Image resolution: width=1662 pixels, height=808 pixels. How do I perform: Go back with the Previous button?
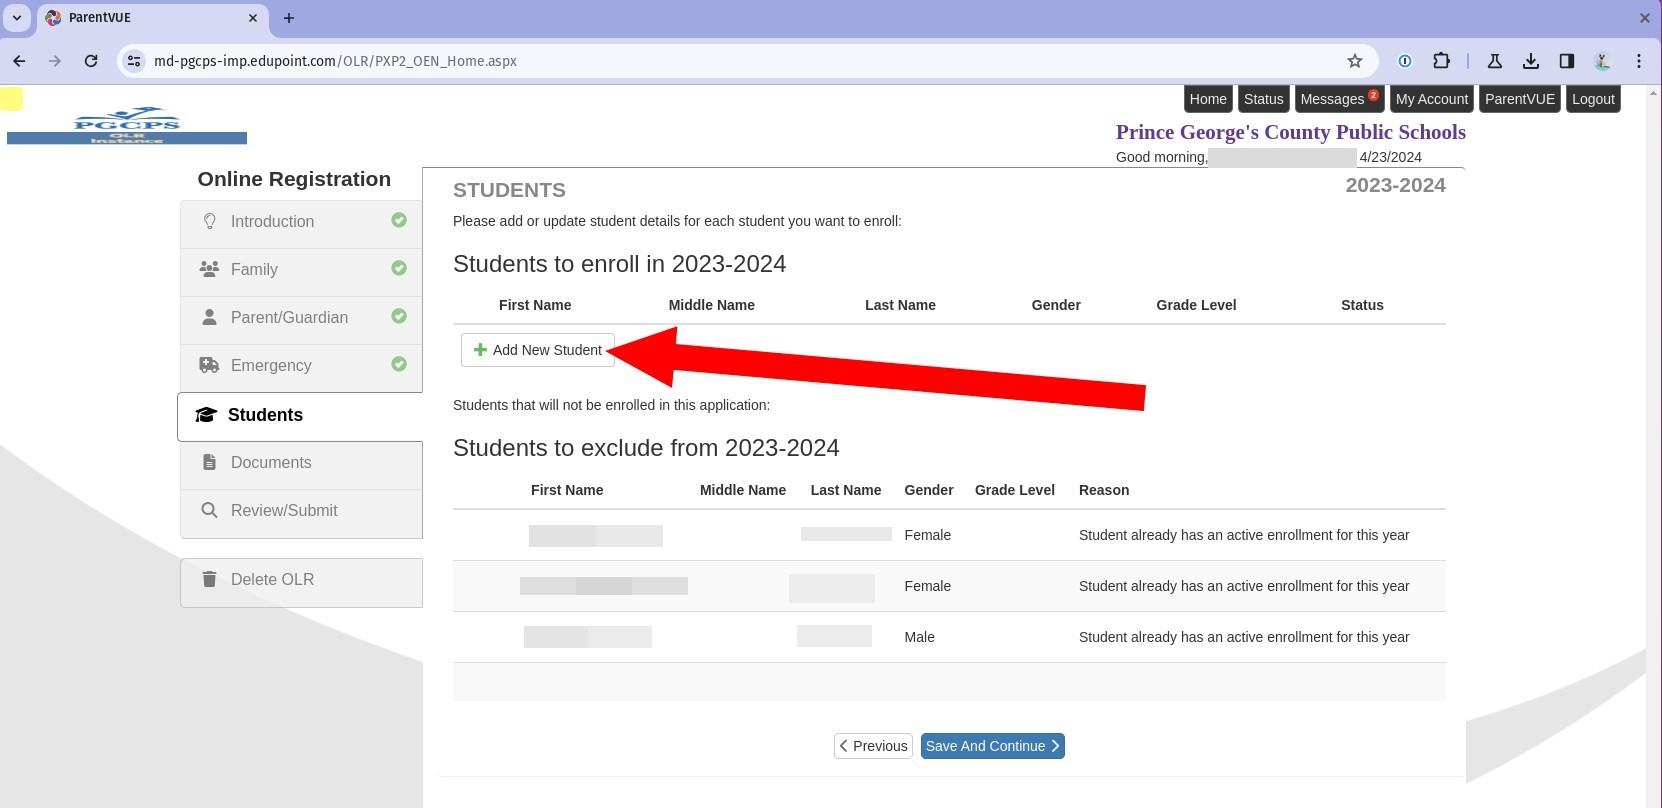pyautogui.click(x=873, y=746)
